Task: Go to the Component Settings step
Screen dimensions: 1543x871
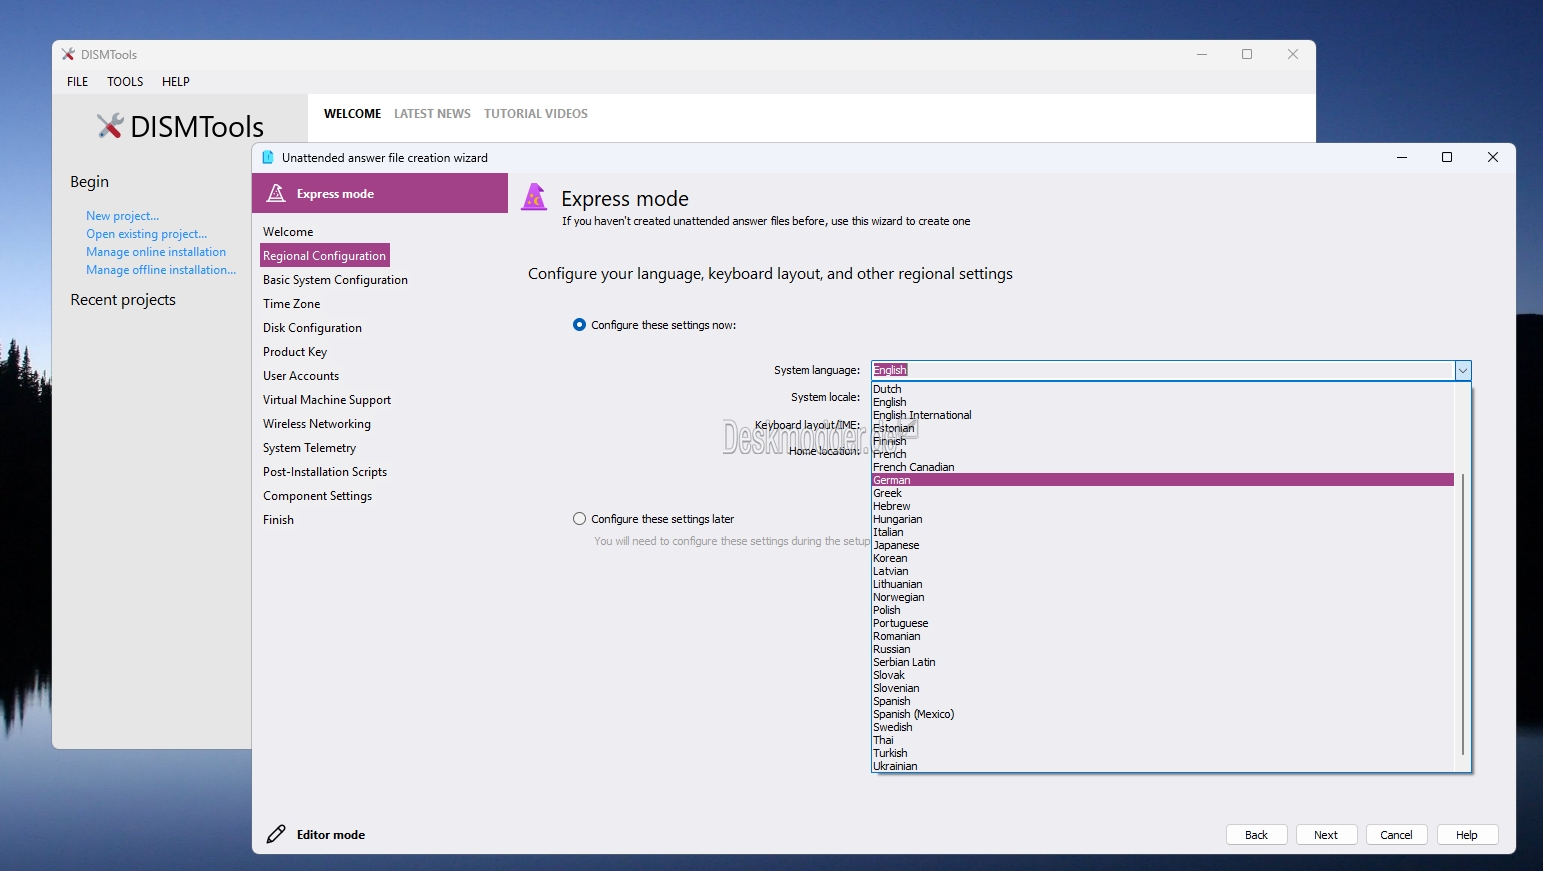Action: click(317, 496)
